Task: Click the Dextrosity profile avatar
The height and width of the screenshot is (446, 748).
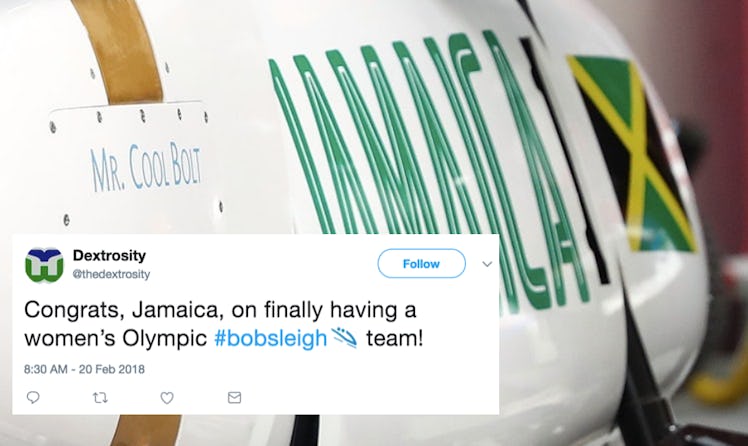Action: pyautogui.click(x=44, y=265)
